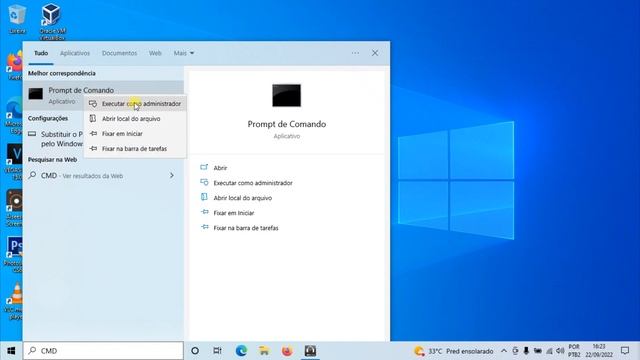Expand the Mais dropdown
The image size is (640, 360).
pyautogui.click(x=184, y=53)
